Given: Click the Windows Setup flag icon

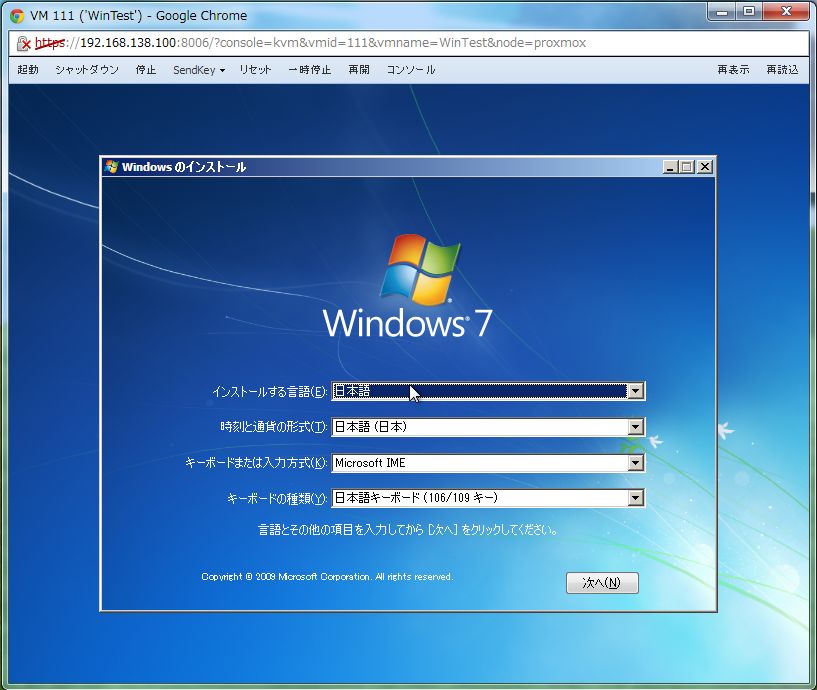Looking at the screenshot, I should 111,167.
